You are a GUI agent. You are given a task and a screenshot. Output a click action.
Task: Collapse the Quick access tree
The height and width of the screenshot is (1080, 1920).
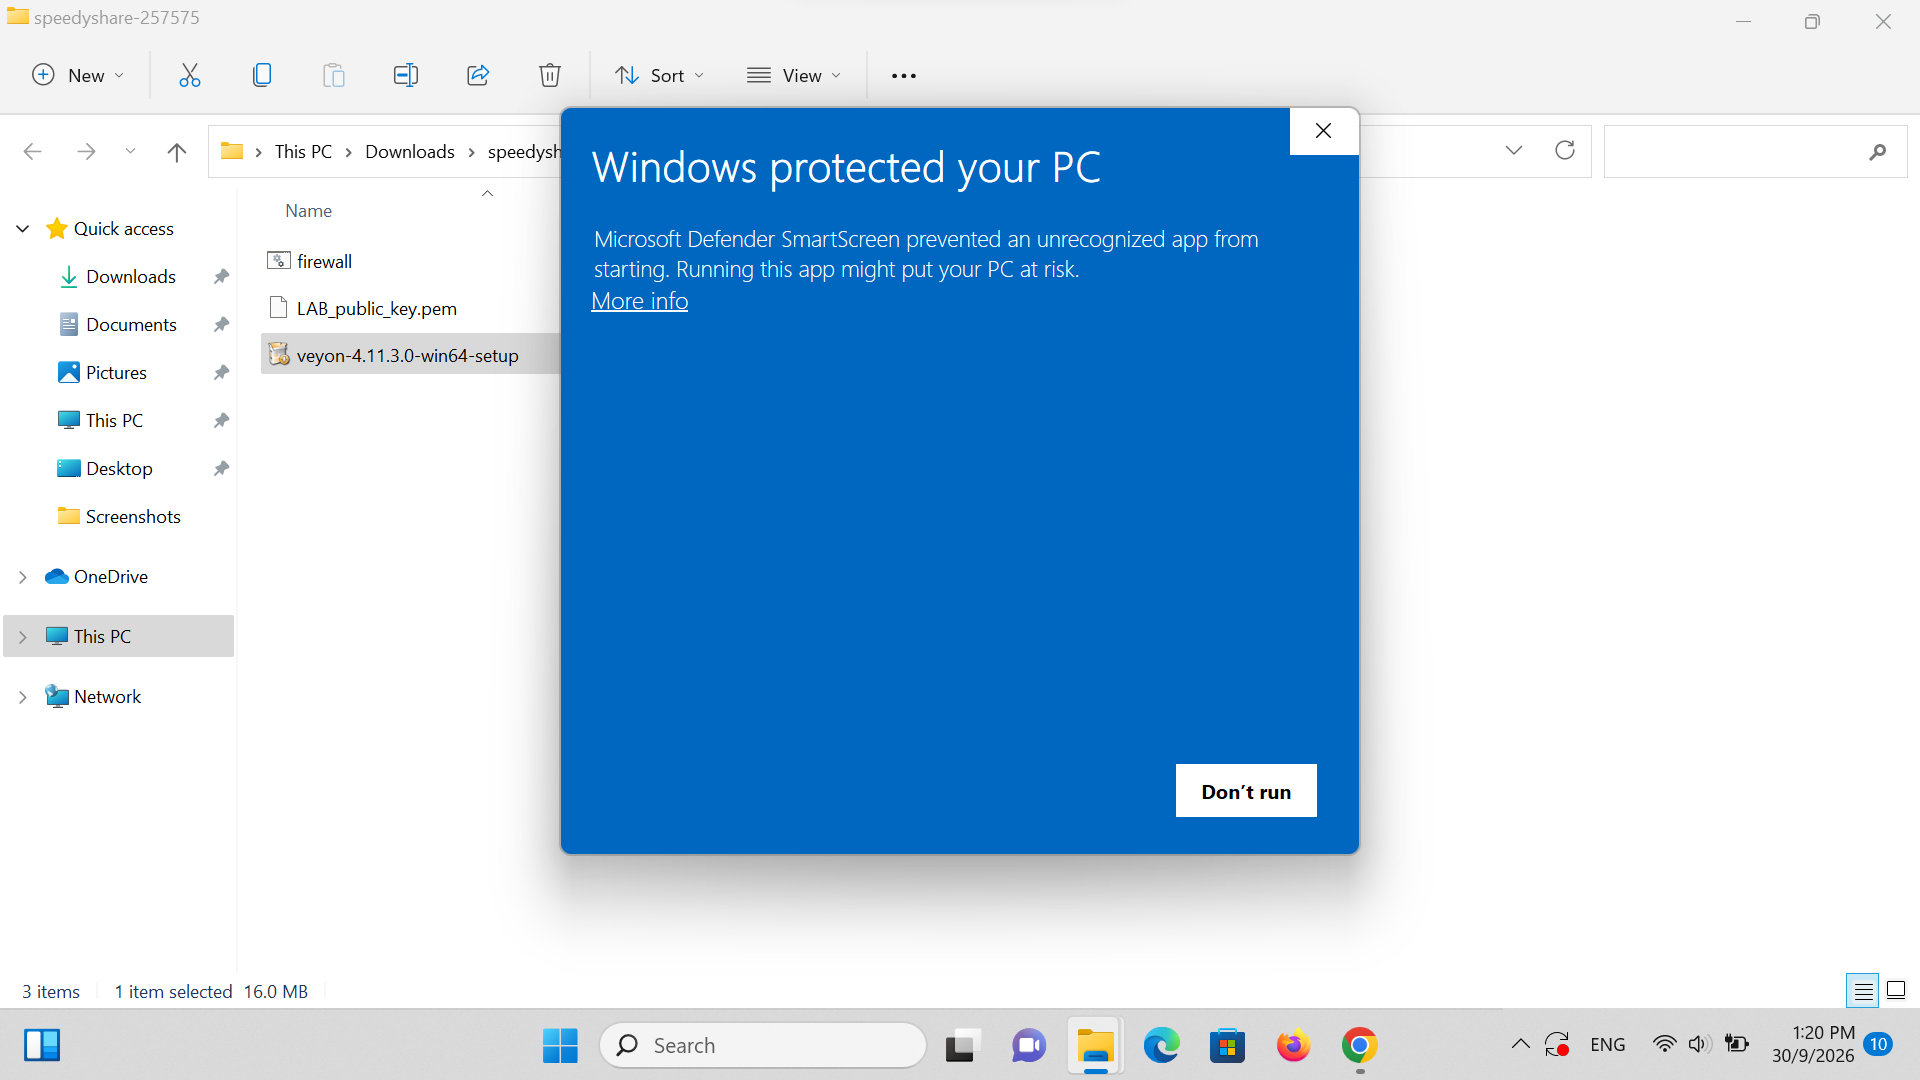click(23, 229)
